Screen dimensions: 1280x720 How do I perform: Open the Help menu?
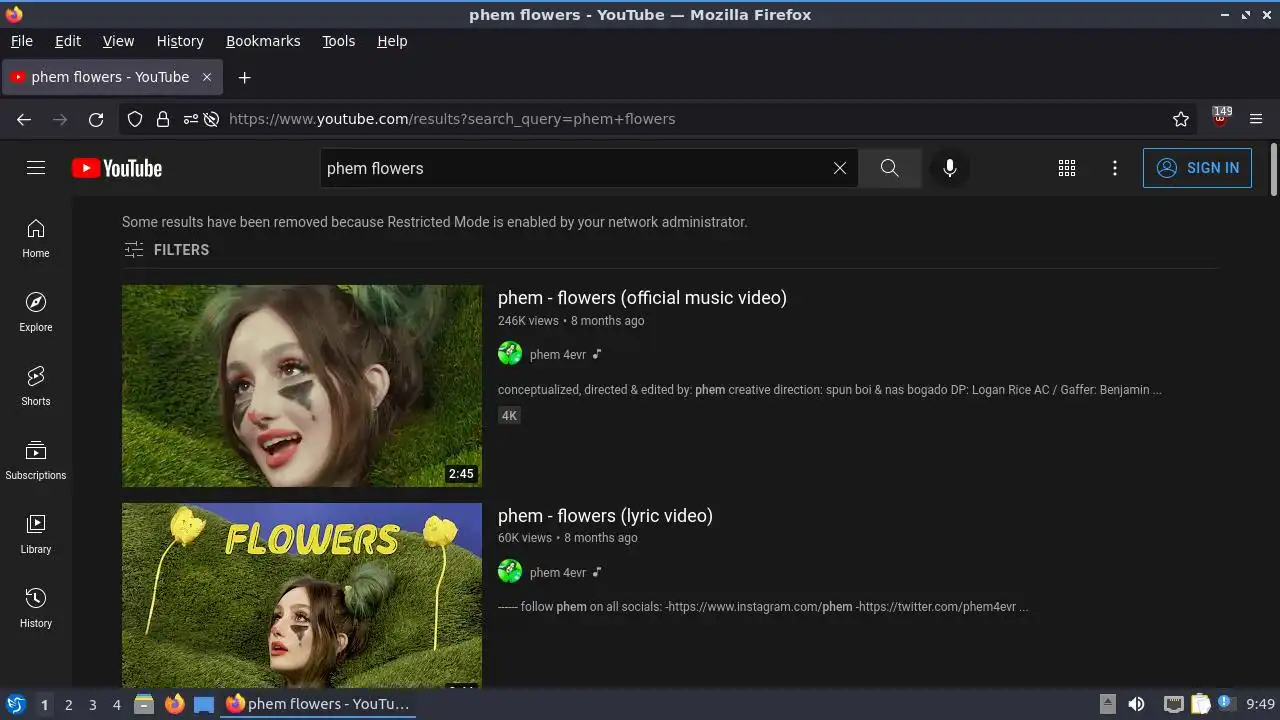coord(392,41)
